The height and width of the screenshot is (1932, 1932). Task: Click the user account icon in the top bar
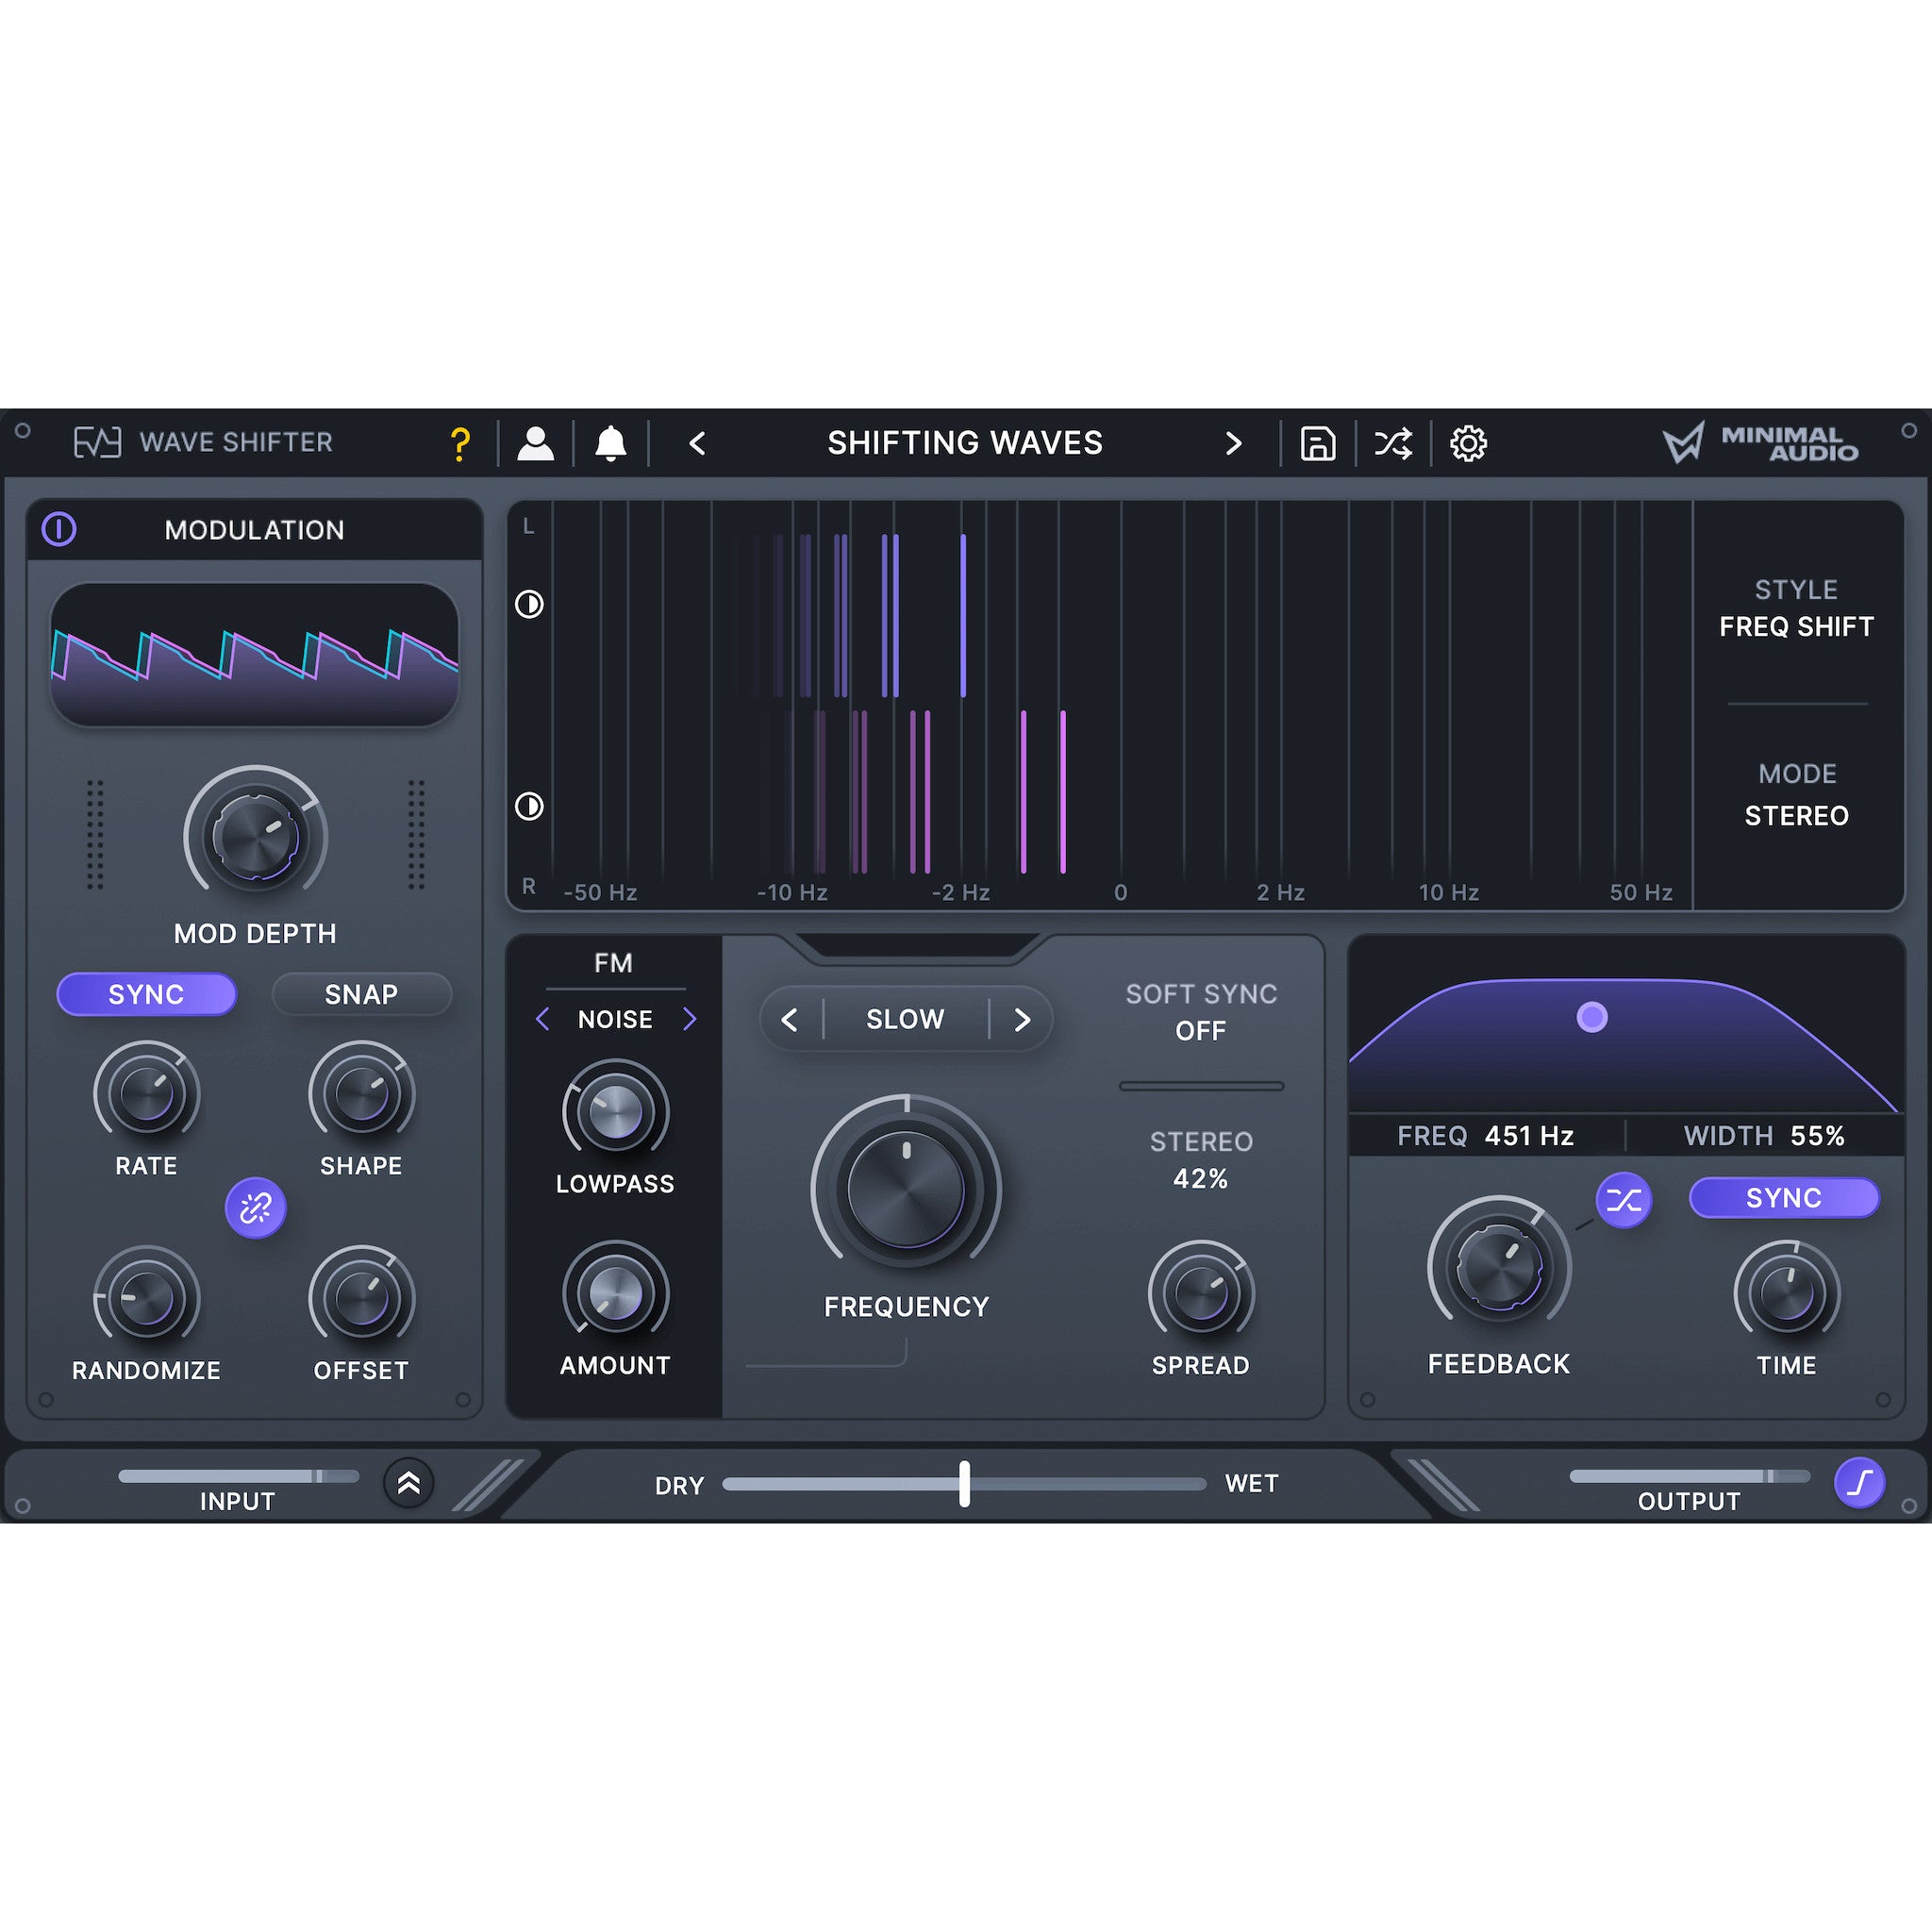coord(536,443)
